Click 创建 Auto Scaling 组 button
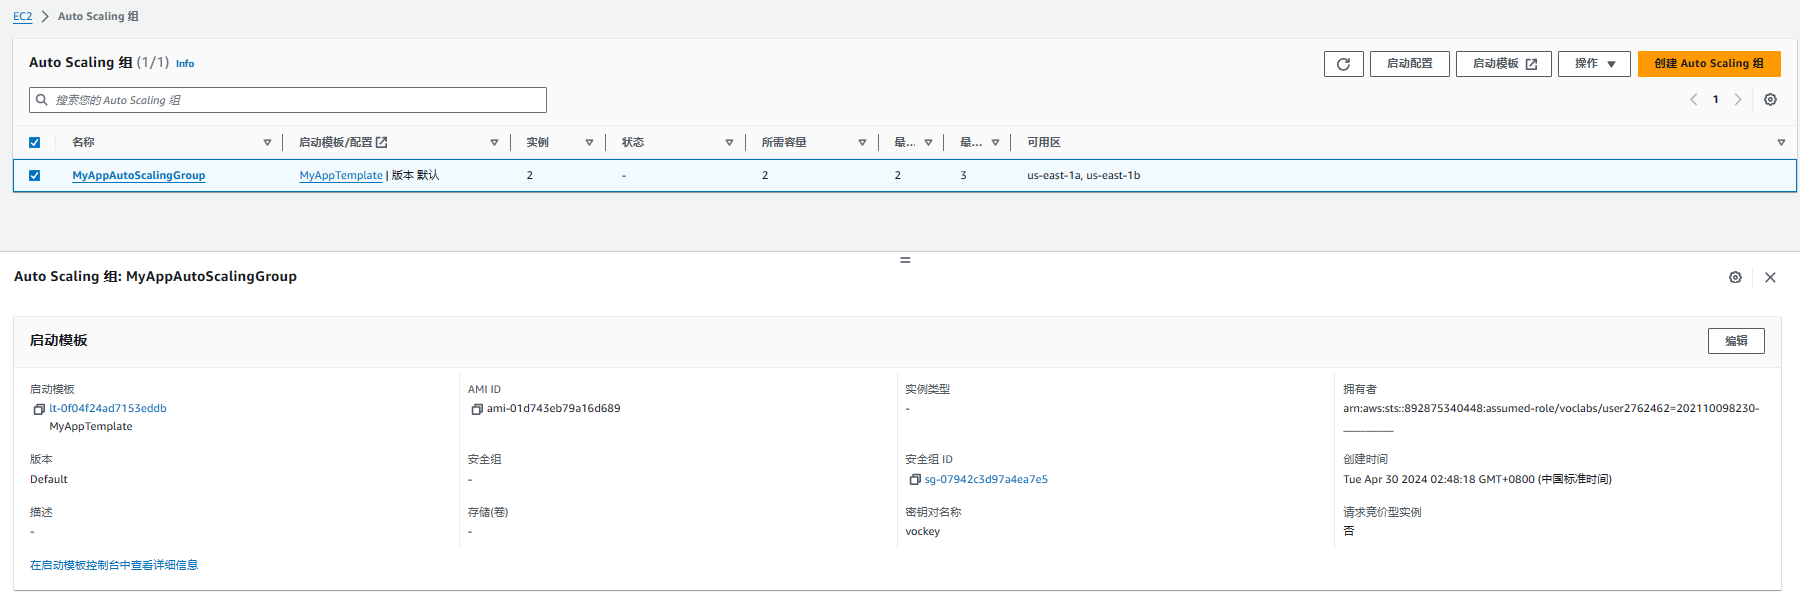This screenshot has height=603, width=1800. [1709, 64]
